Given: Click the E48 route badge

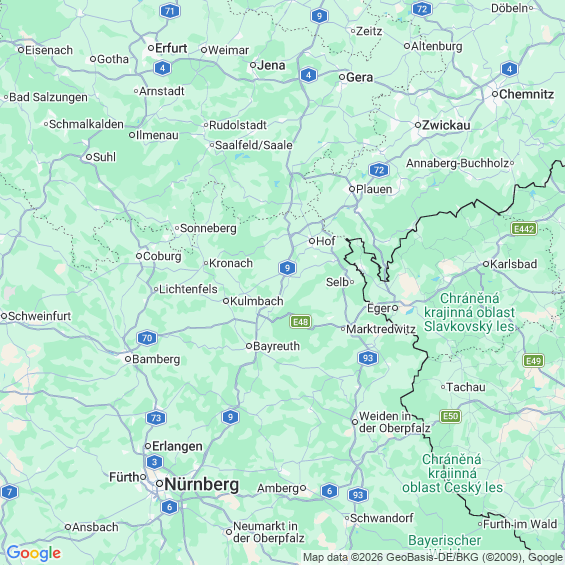Looking at the screenshot, I should pyautogui.click(x=301, y=321).
